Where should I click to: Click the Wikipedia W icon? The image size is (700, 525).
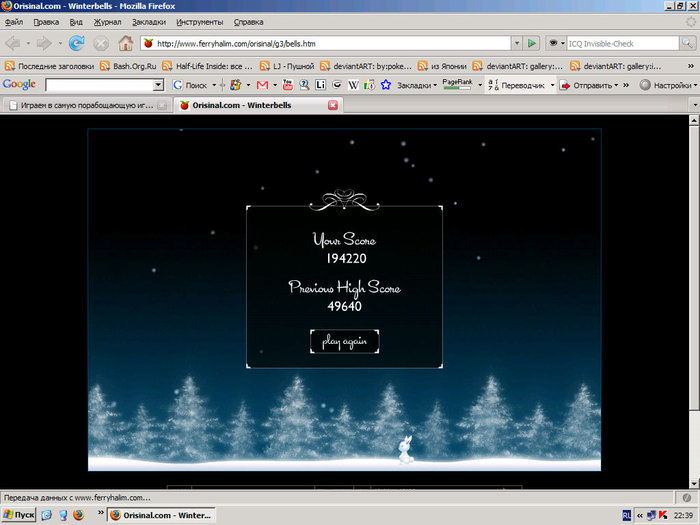tap(353, 85)
